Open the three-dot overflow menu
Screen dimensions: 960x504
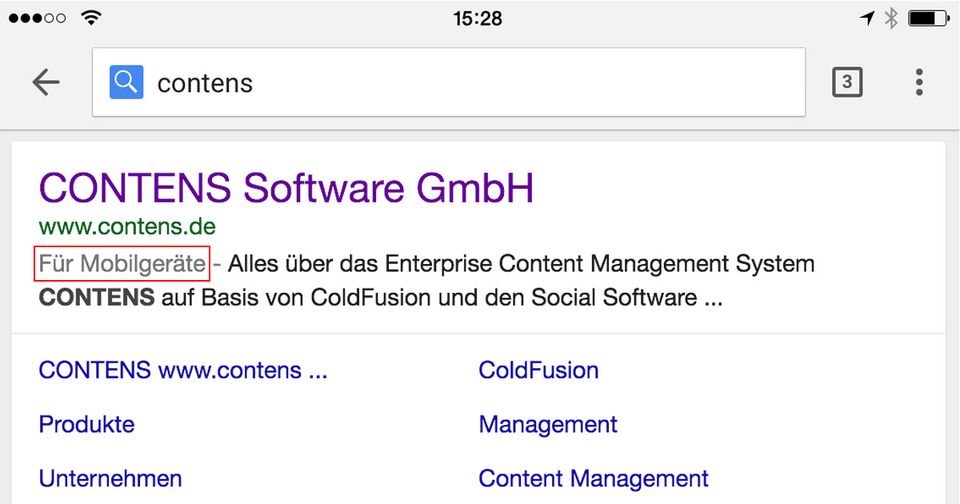(919, 83)
